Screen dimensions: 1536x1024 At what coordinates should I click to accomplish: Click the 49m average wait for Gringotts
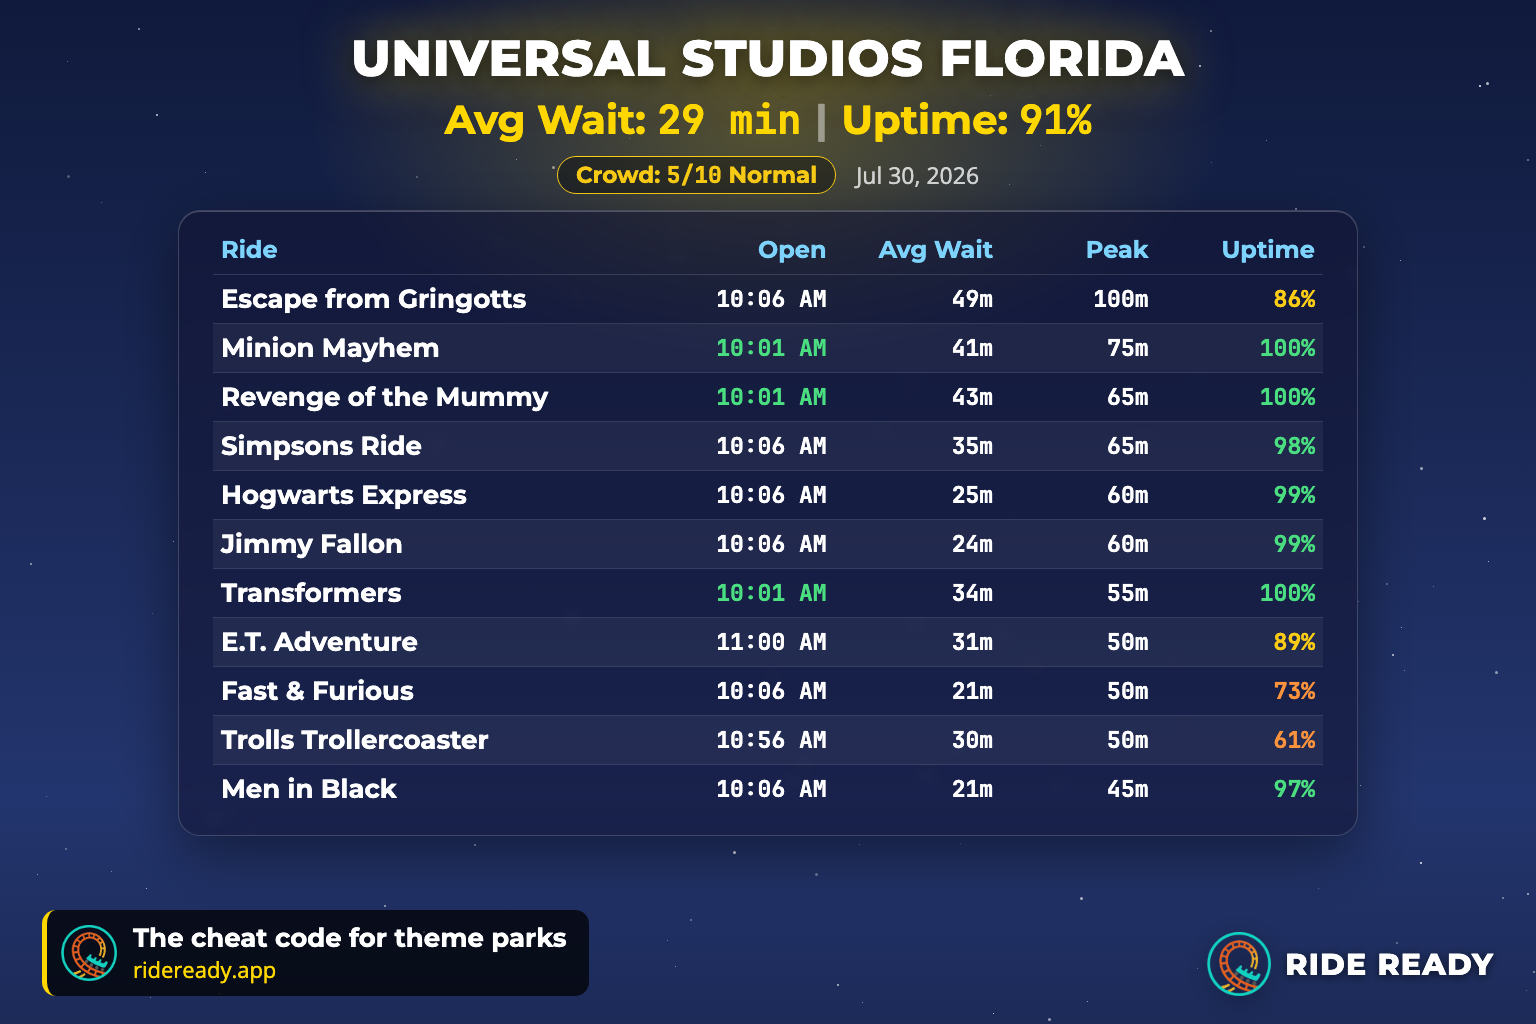point(972,299)
